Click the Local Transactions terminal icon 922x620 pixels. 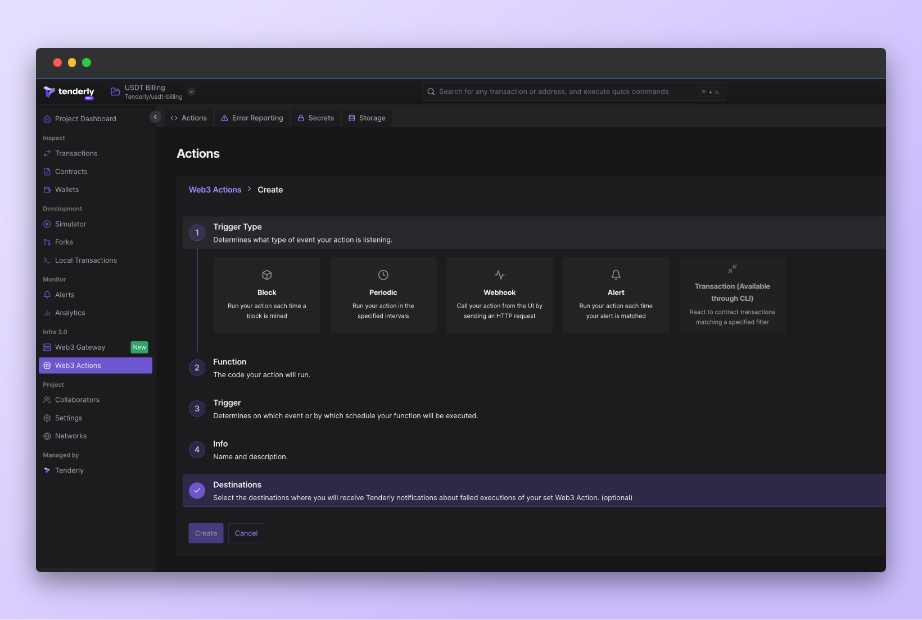47,261
